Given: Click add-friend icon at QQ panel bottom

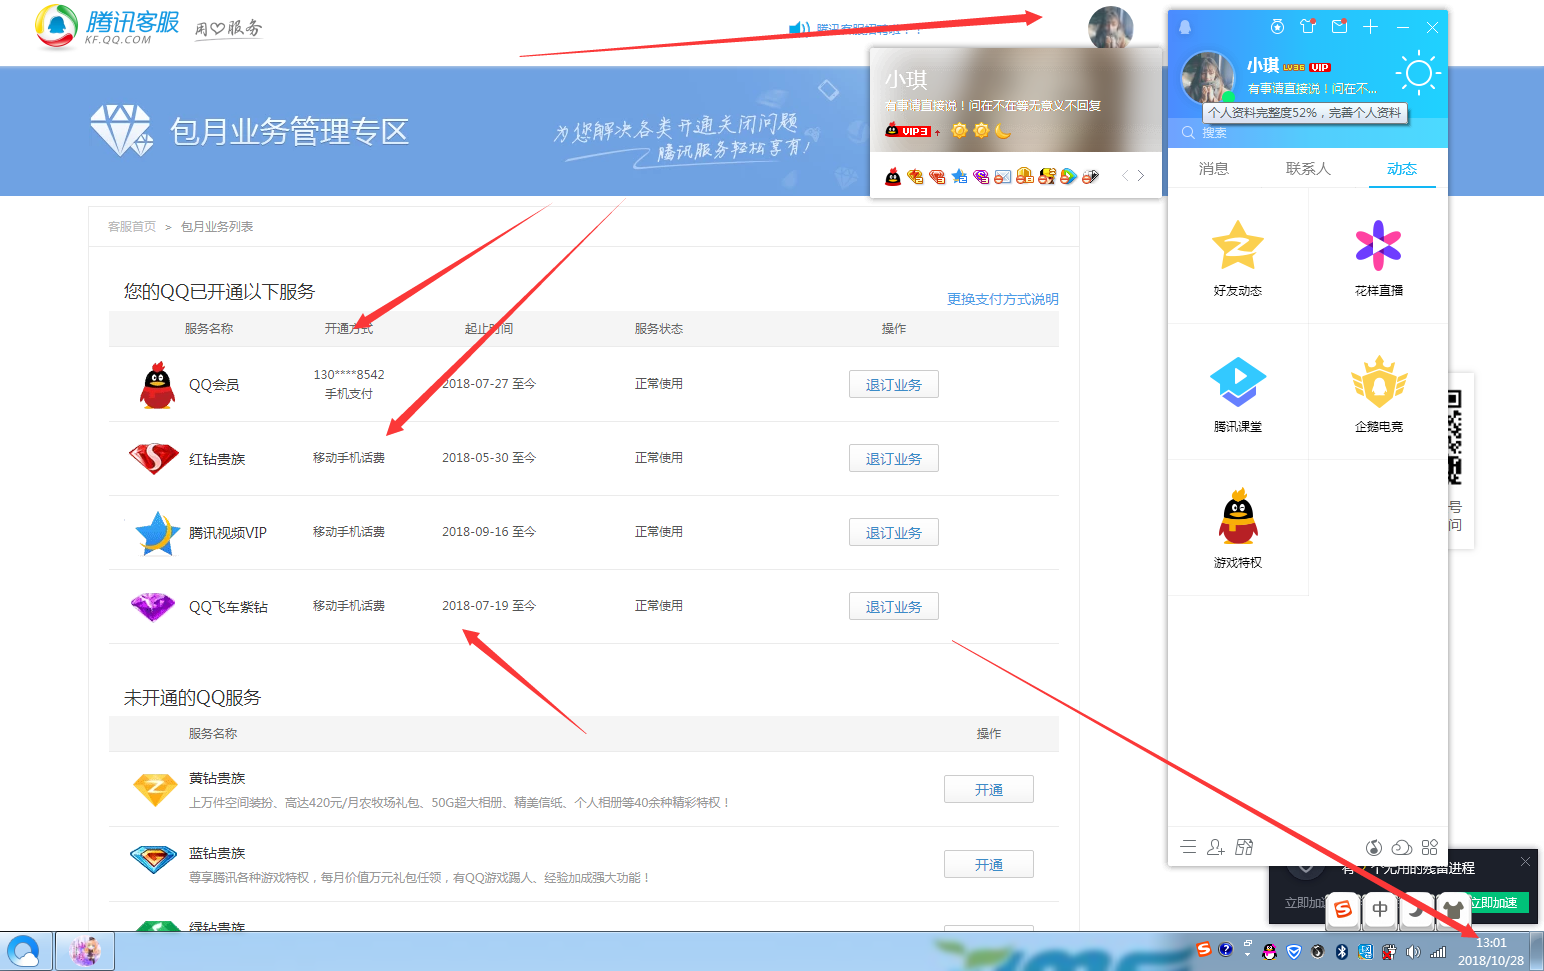Looking at the screenshot, I should point(1216,847).
